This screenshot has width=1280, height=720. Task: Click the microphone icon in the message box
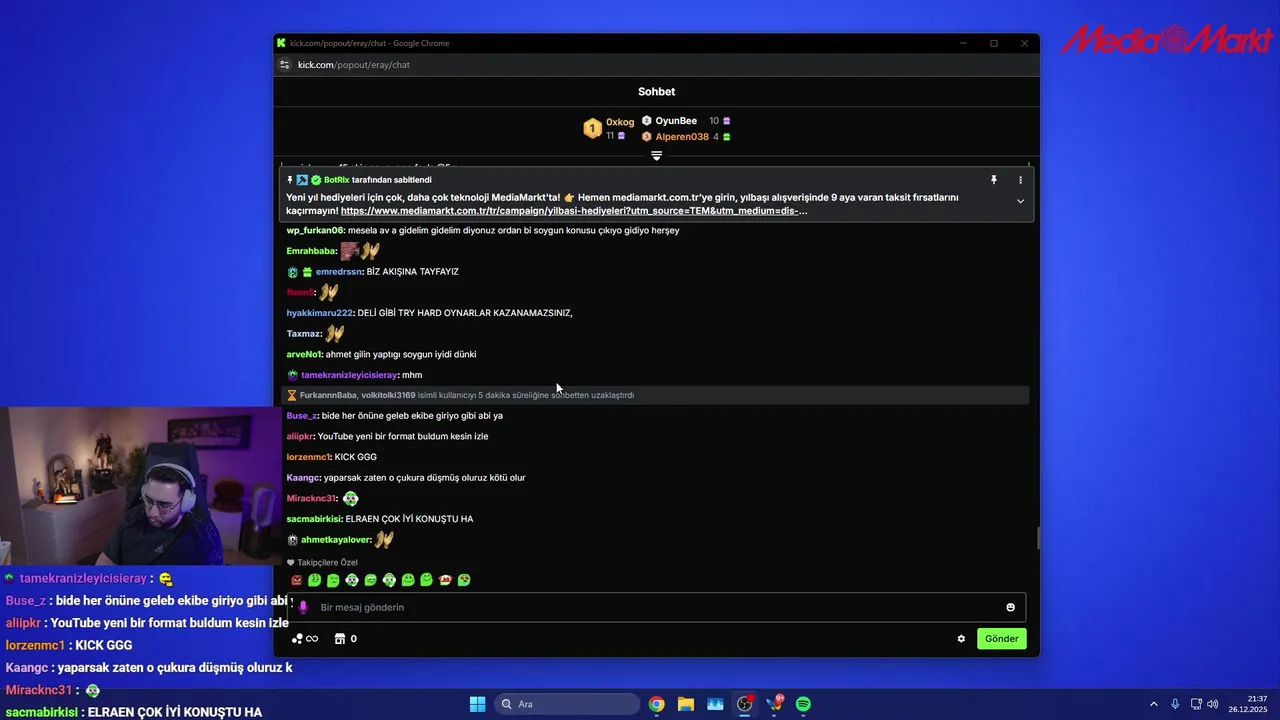pos(303,607)
